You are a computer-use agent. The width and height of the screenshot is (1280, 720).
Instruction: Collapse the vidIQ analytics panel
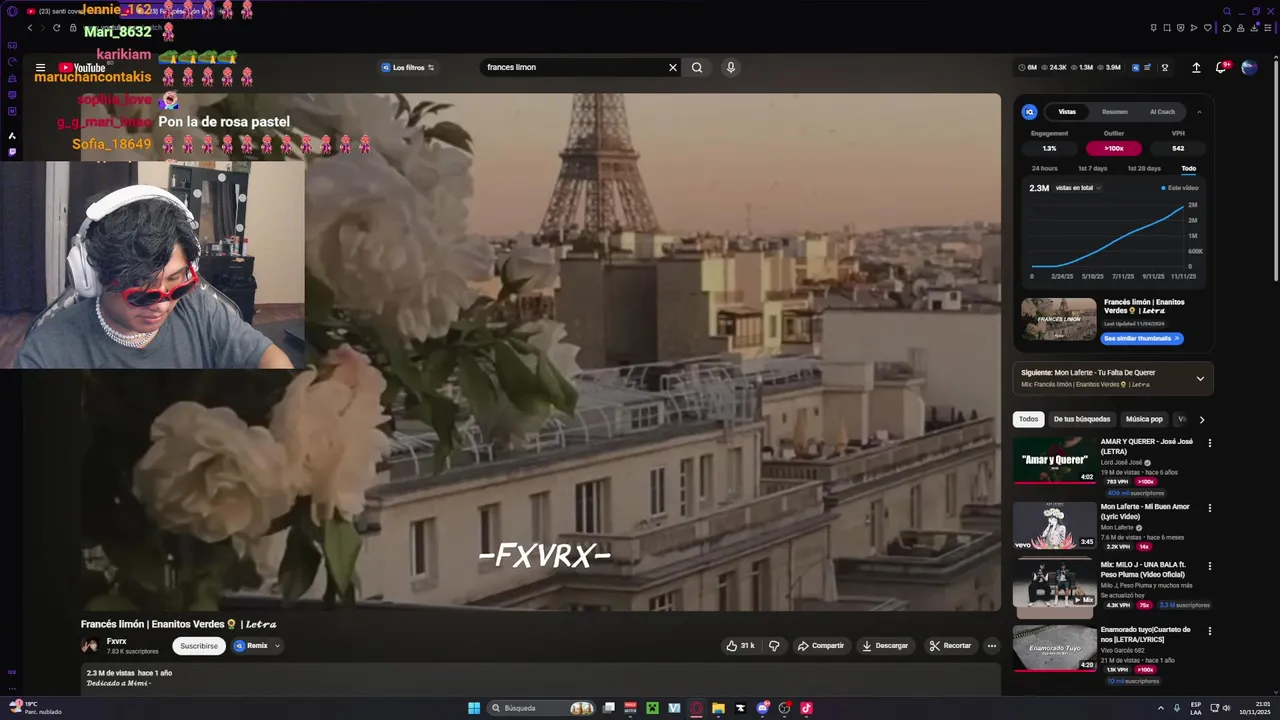click(x=1199, y=112)
